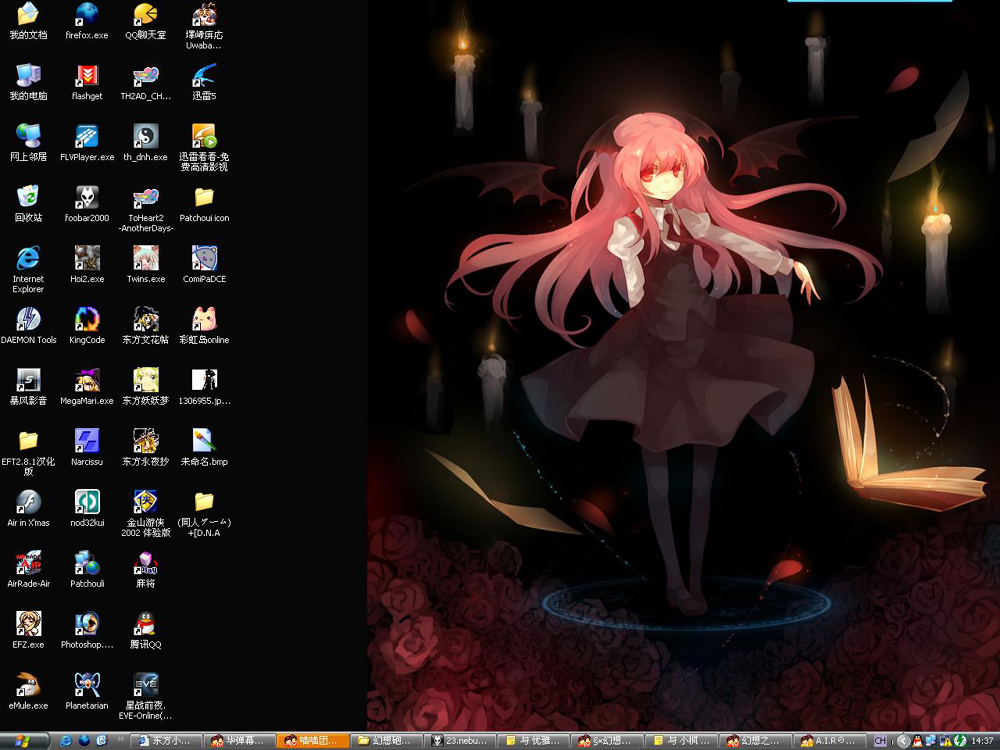Switch to 东方小... taskbar window

pyautogui.click(x=167, y=741)
